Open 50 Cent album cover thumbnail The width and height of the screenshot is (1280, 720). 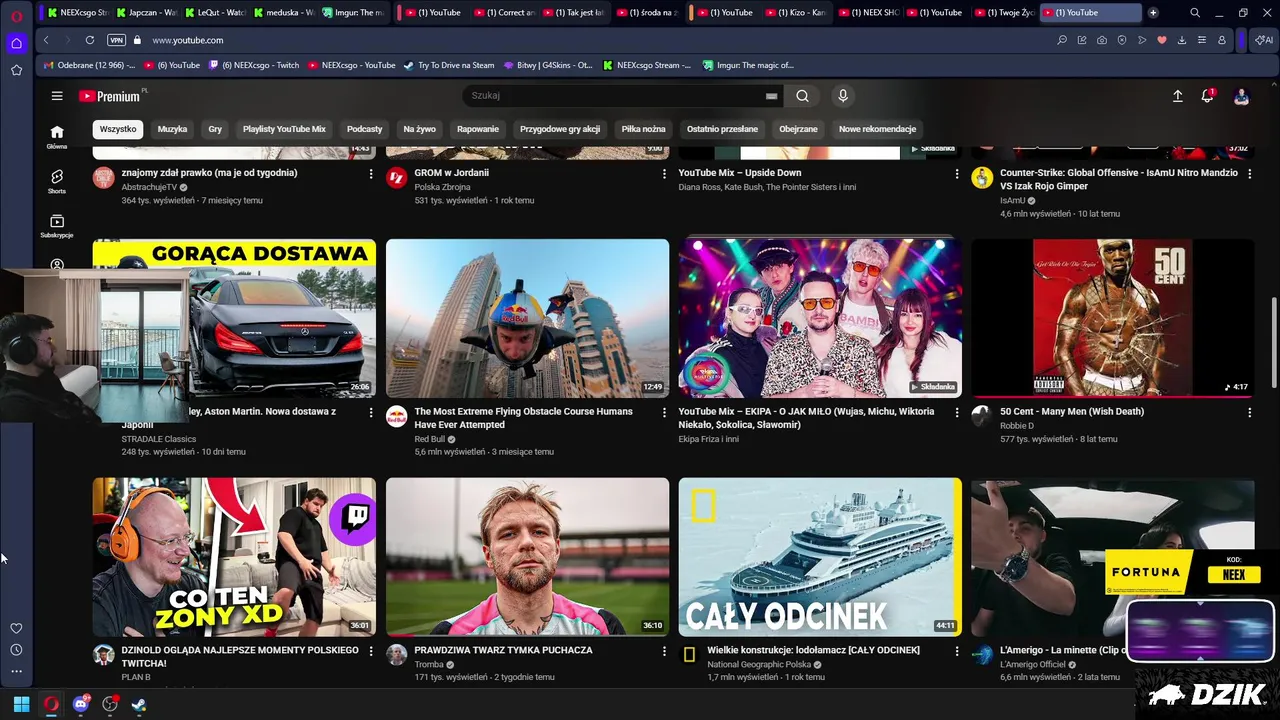click(x=1112, y=318)
